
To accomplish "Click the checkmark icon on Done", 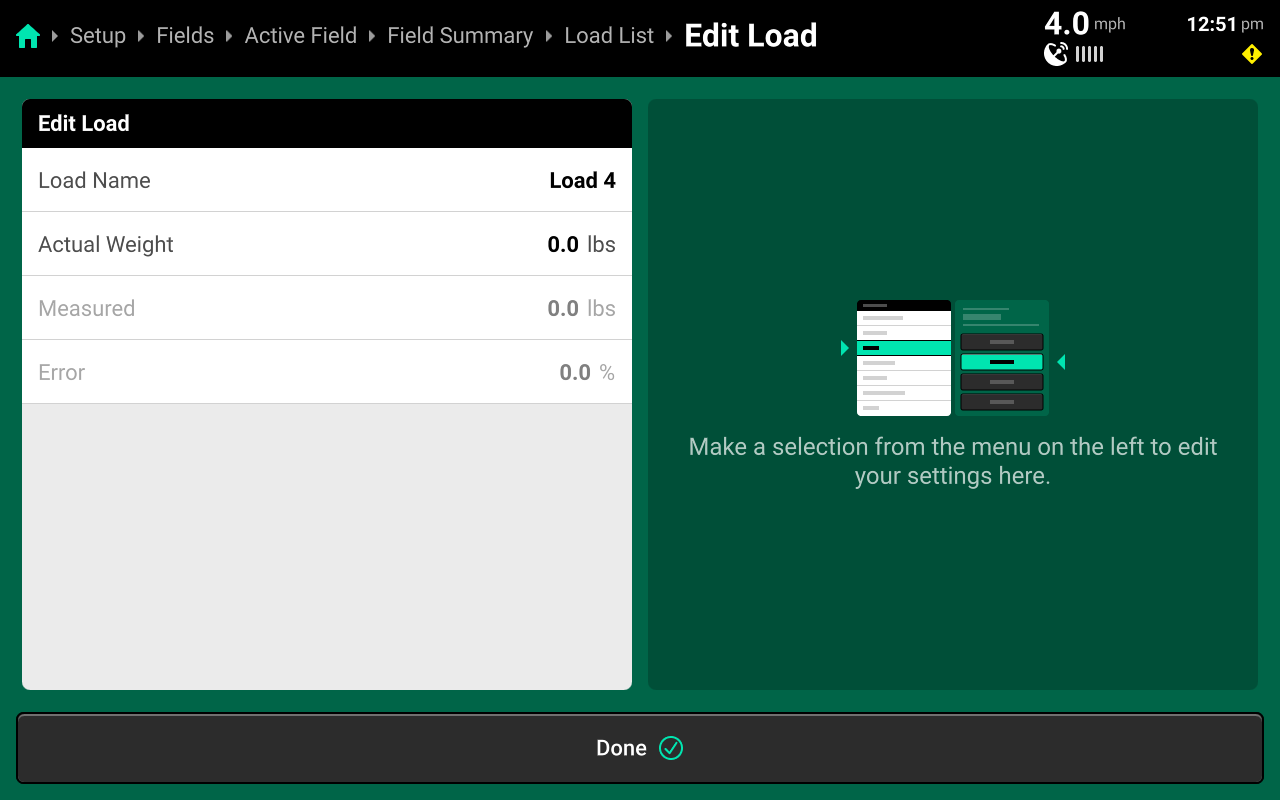I will (671, 748).
